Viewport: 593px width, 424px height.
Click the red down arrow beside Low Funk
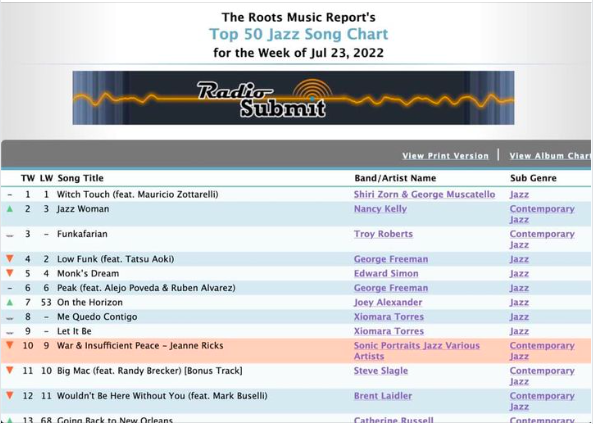pos(10,259)
